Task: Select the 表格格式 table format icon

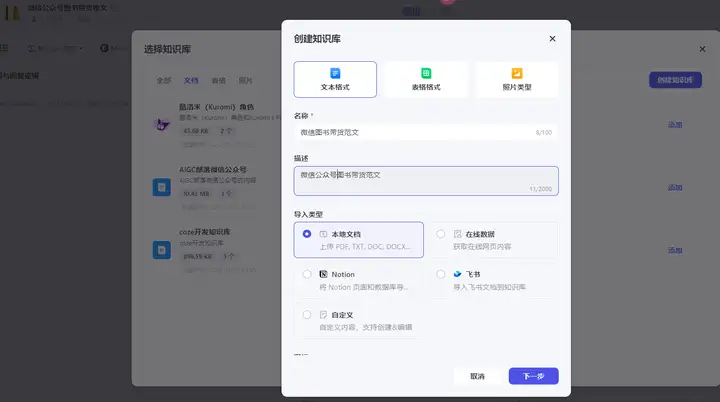Action: (426, 74)
